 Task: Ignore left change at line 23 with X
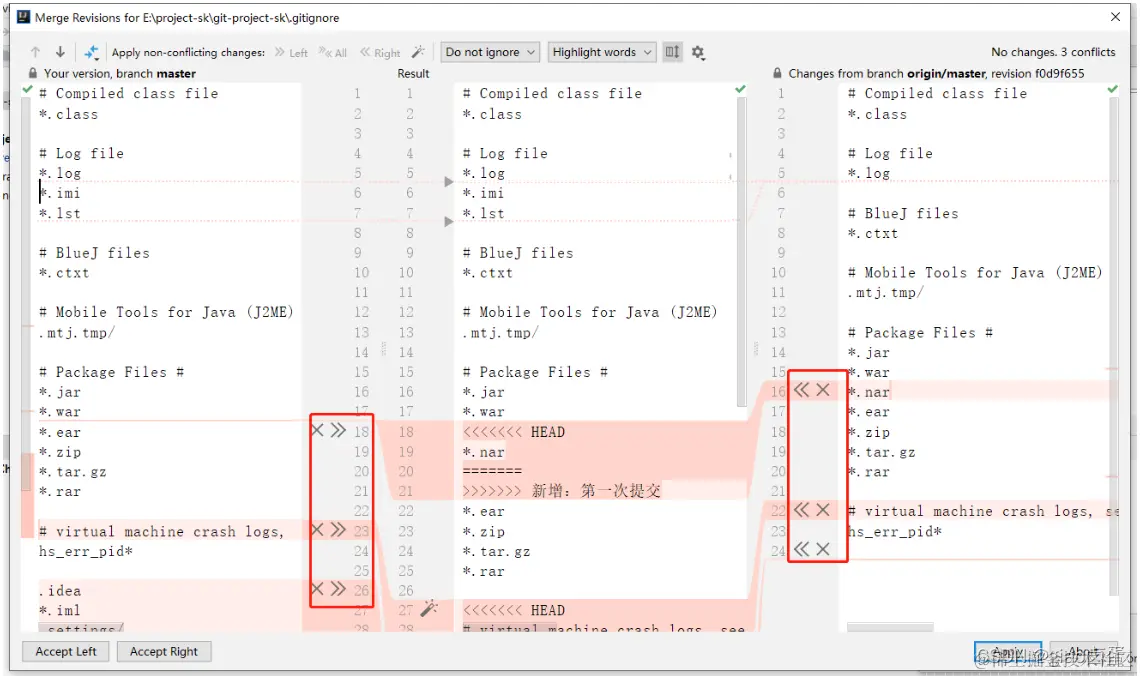pyautogui.click(x=317, y=529)
